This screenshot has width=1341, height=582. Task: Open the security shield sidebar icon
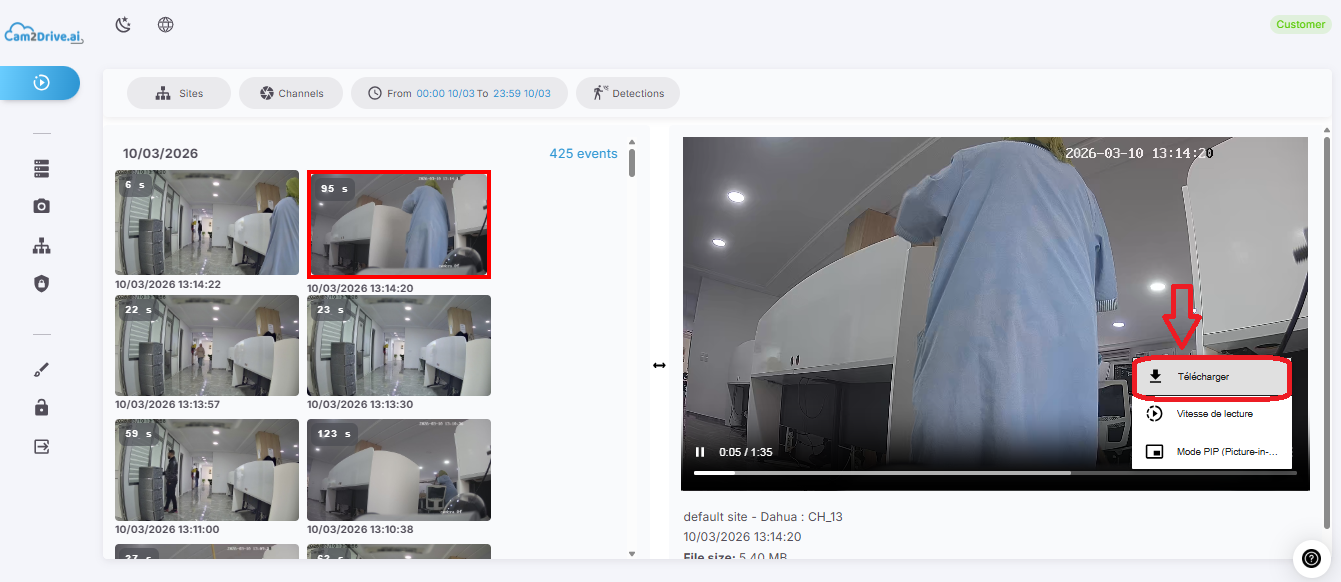pyautogui.click(x=41, y=284)
